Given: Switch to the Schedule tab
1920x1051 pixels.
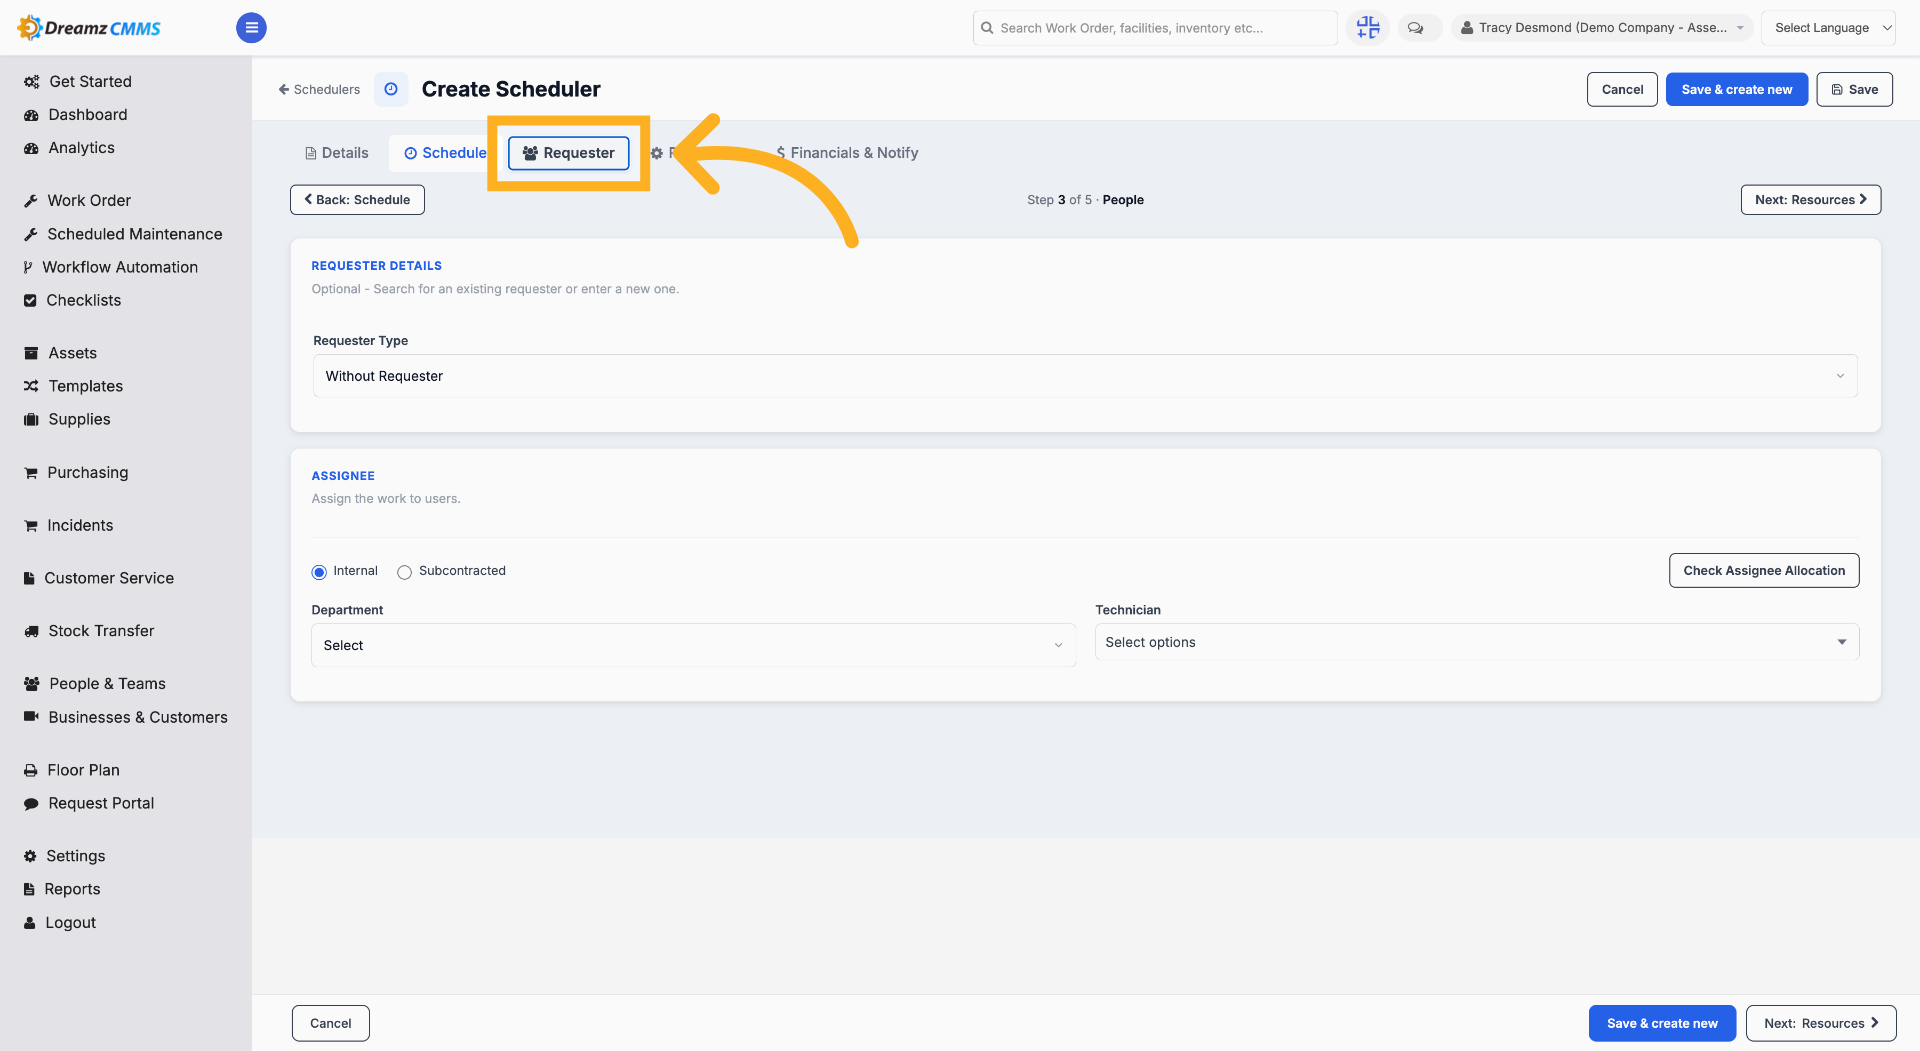Looking at the screenshot, I should [445, 153].
